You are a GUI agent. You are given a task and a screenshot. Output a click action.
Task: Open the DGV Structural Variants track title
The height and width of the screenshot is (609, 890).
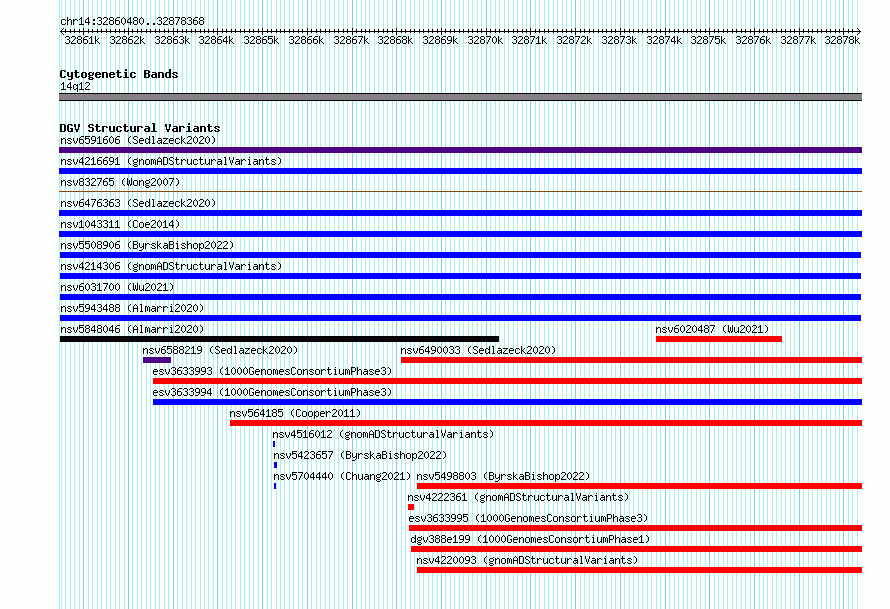pyautogui.click(x=140, y=128)
